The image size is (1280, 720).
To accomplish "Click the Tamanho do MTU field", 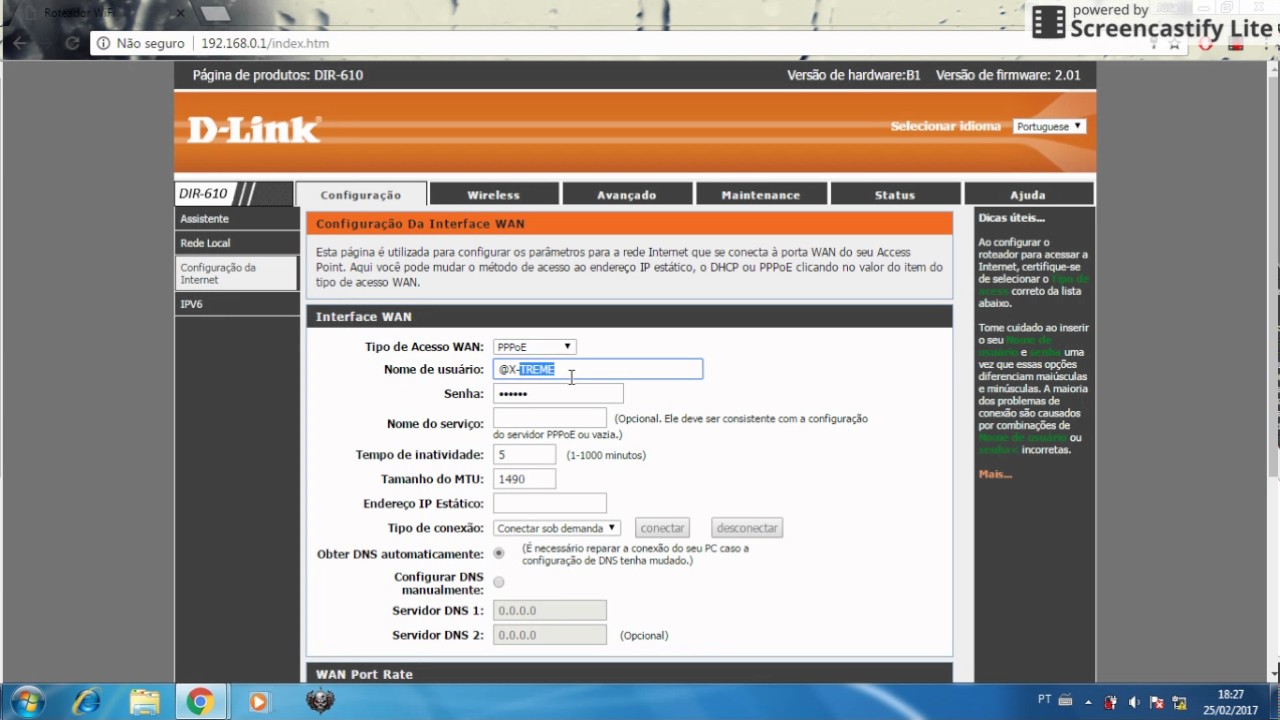I will coord(524,479).
